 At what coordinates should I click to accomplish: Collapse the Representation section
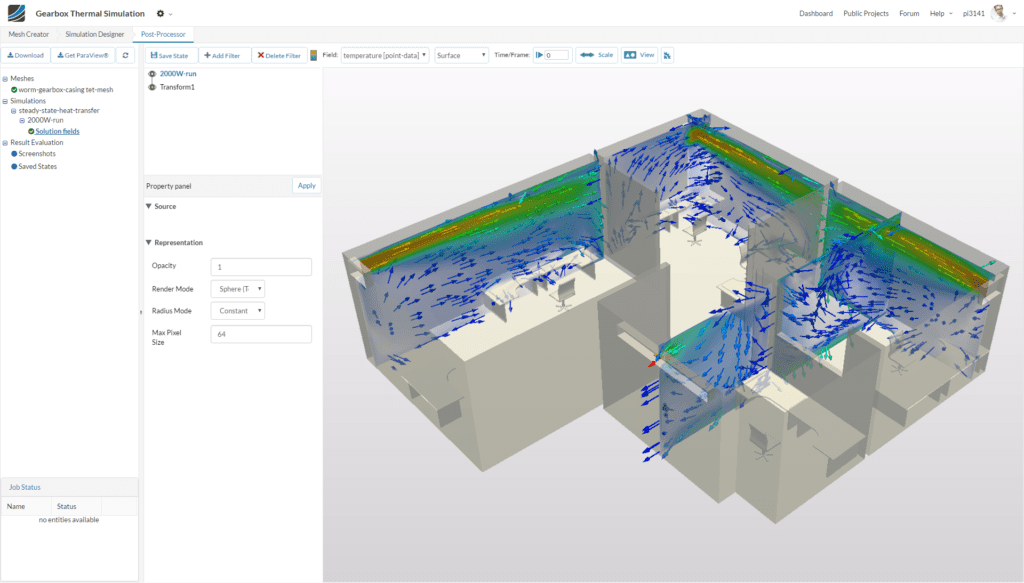coord(150,242)
